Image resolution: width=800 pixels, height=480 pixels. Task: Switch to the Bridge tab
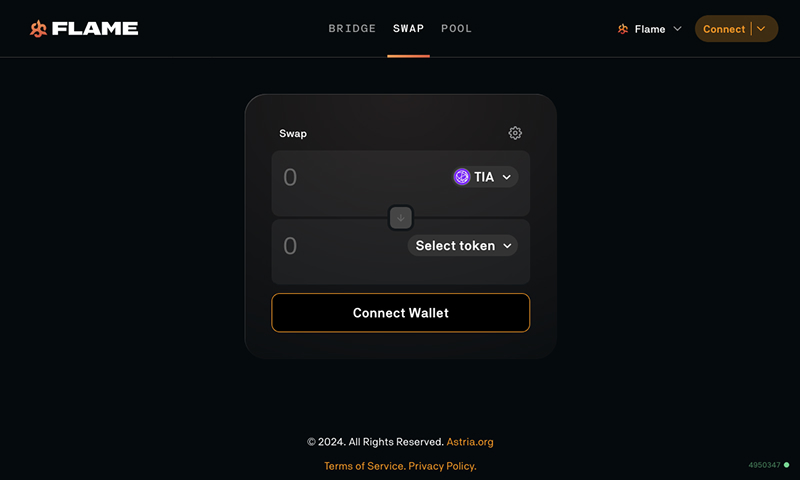tap(352, 29)
